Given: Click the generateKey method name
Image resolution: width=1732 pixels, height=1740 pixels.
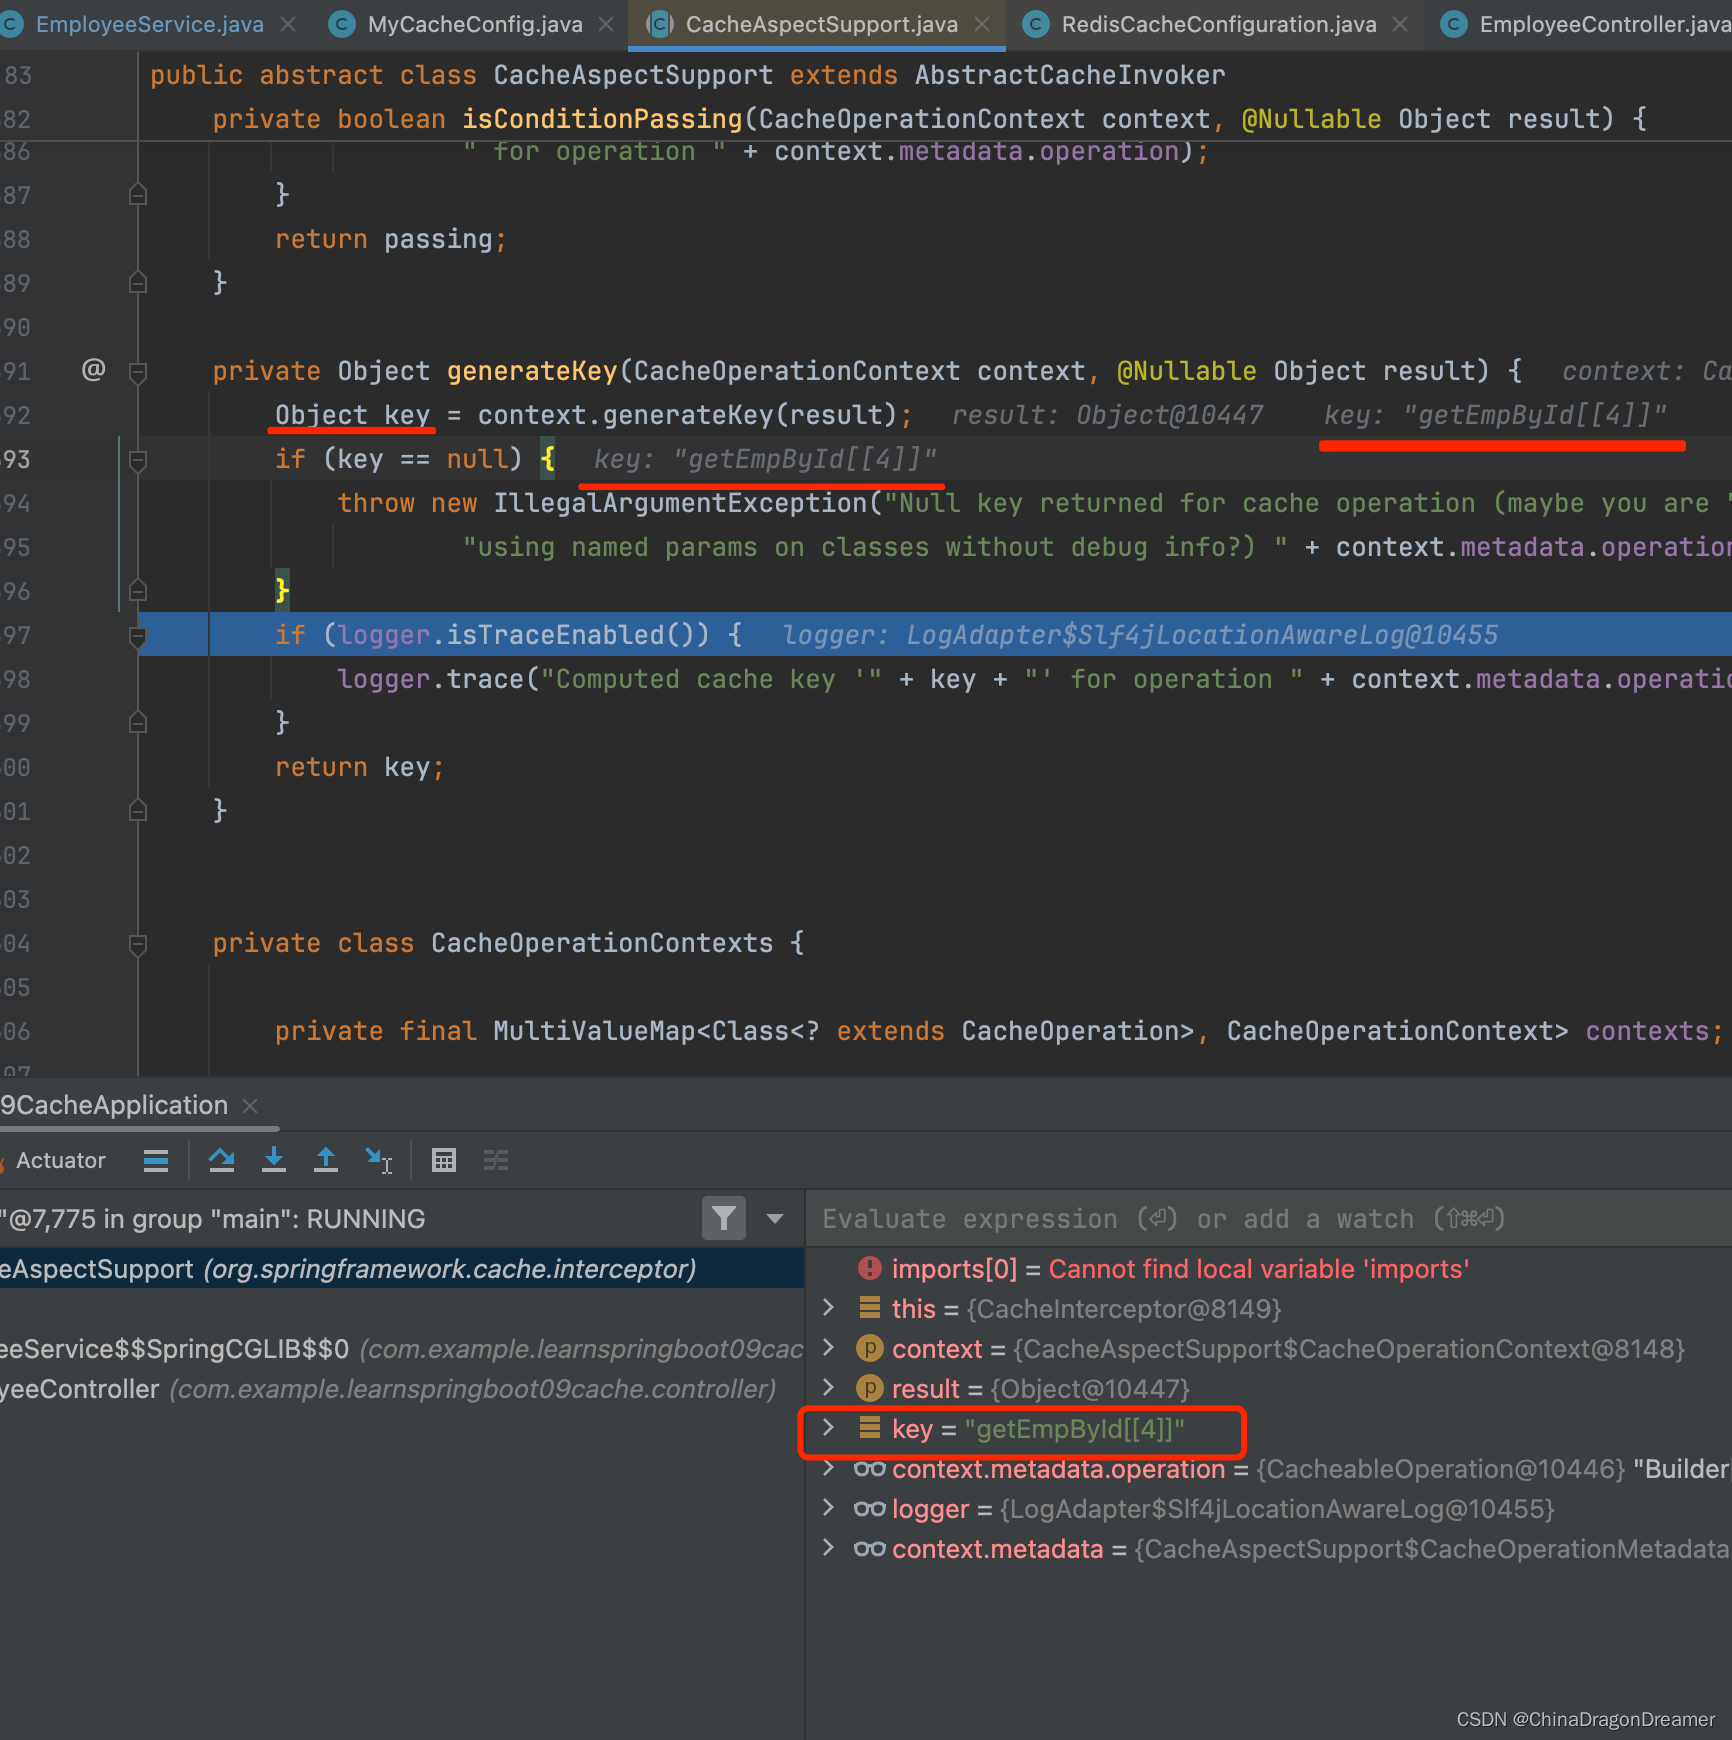Looking at the screenshot, I should coord(532,371).
